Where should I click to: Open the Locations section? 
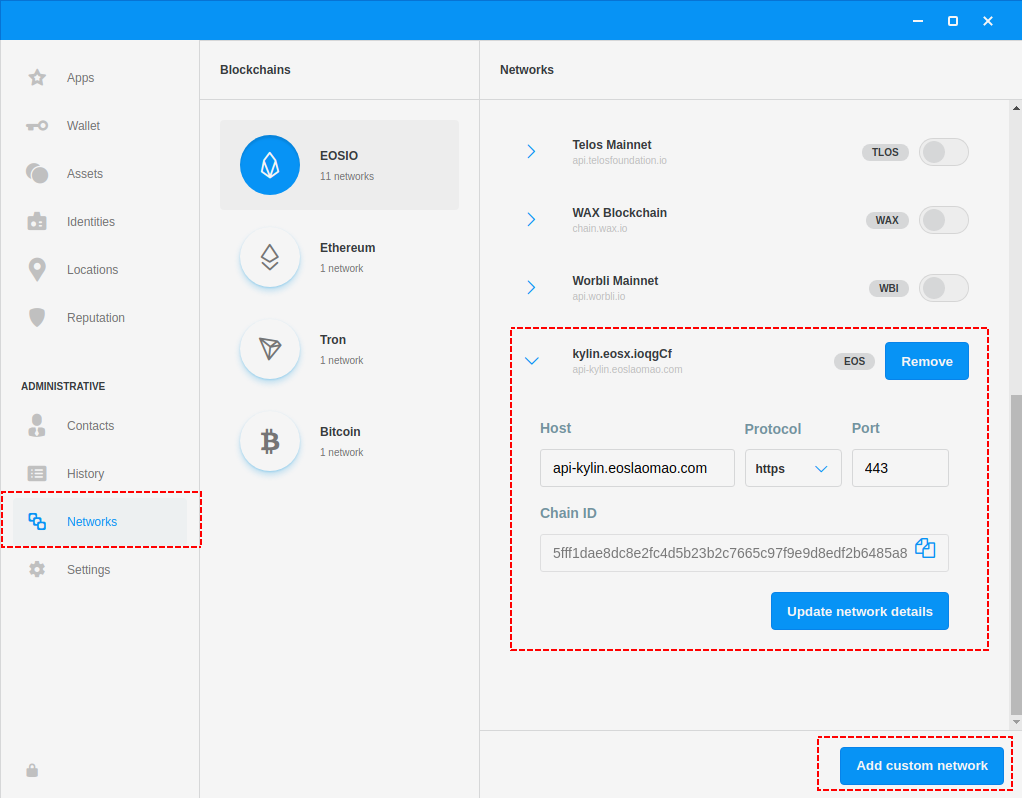(93, 270)
